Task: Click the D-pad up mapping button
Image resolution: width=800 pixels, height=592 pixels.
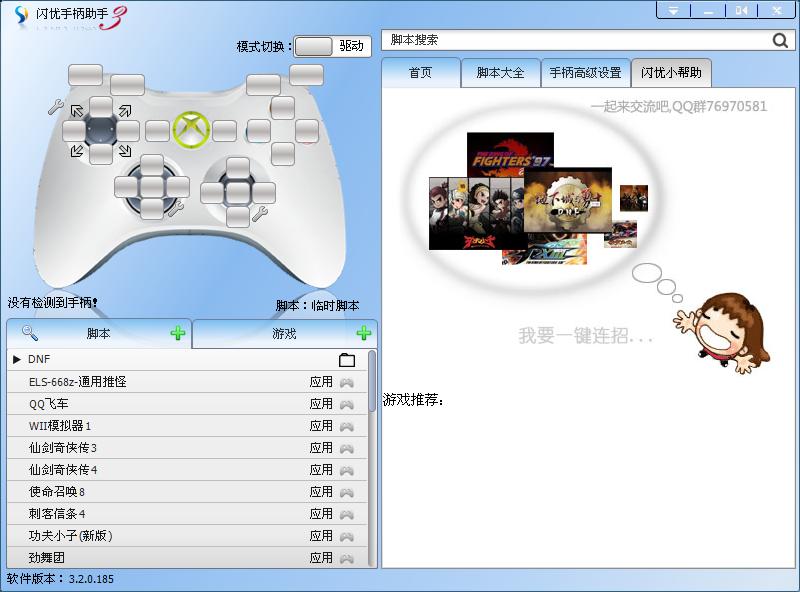Action: tap(101, 108)
